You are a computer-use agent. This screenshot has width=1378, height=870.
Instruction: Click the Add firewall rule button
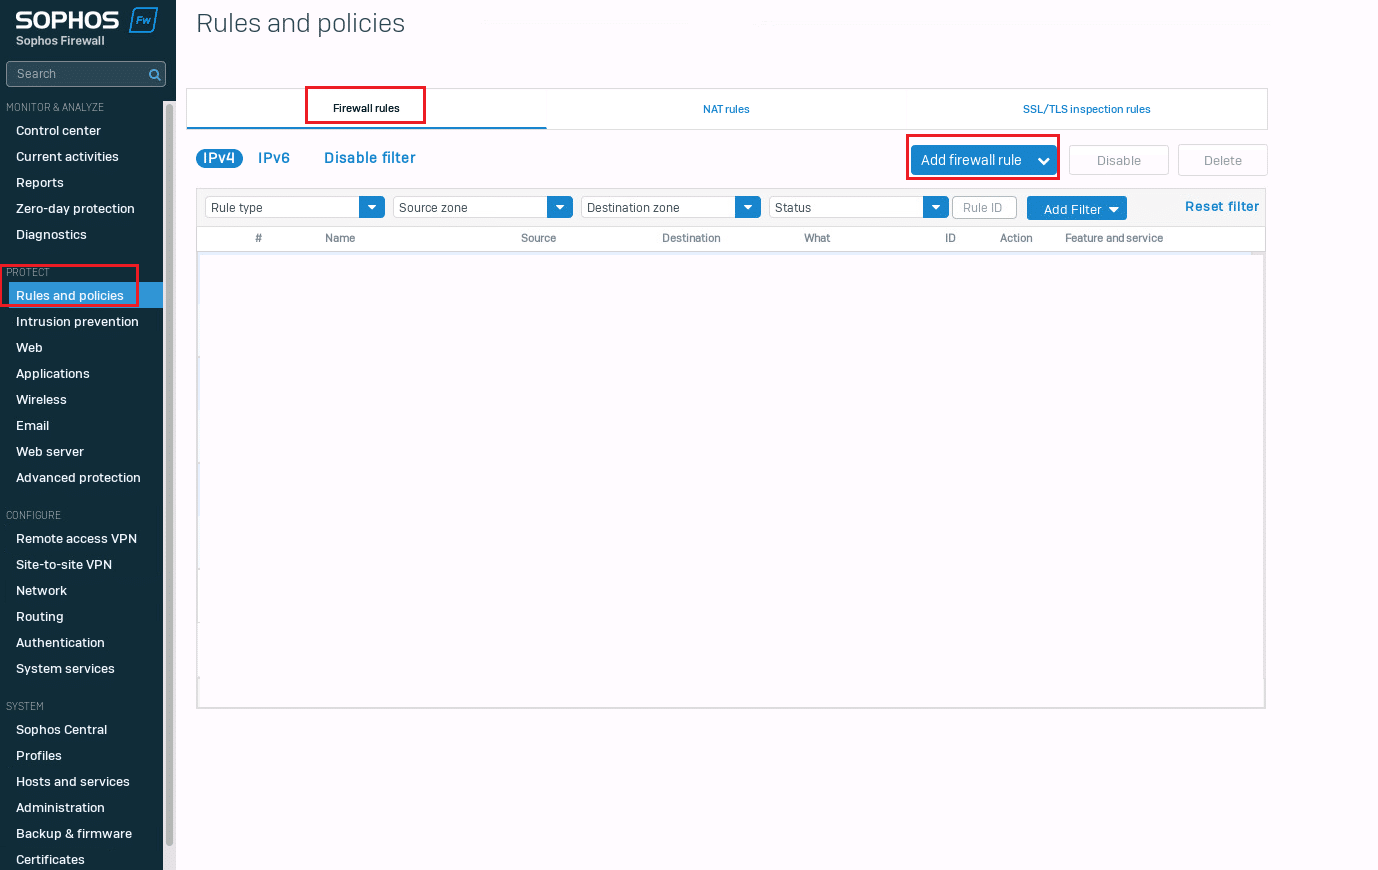click(971, 160)
